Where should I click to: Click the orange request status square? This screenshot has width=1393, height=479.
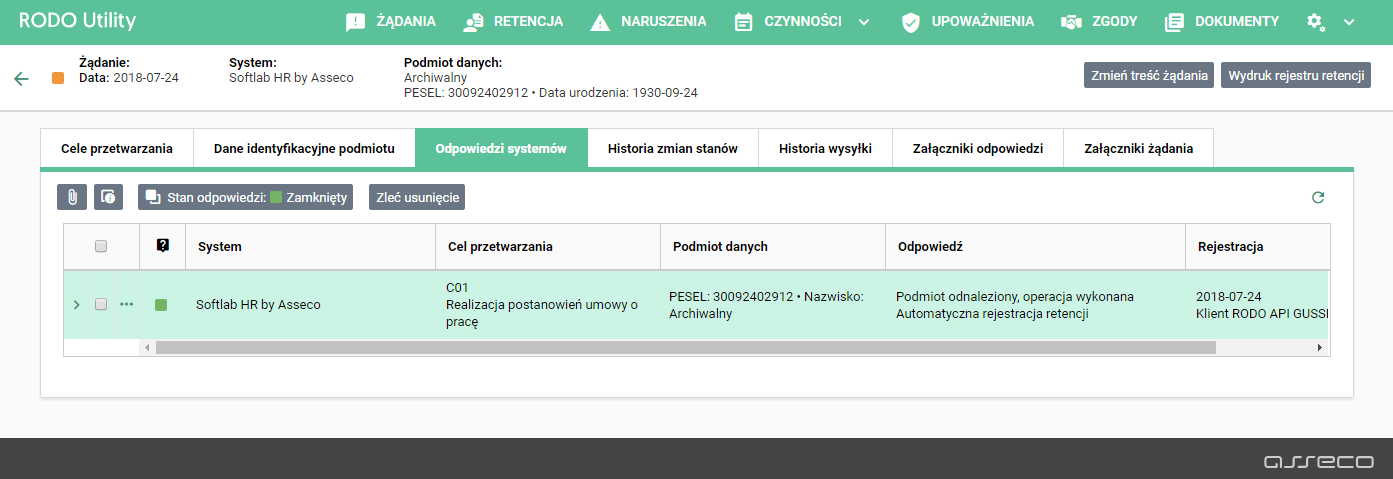(58, 78)
